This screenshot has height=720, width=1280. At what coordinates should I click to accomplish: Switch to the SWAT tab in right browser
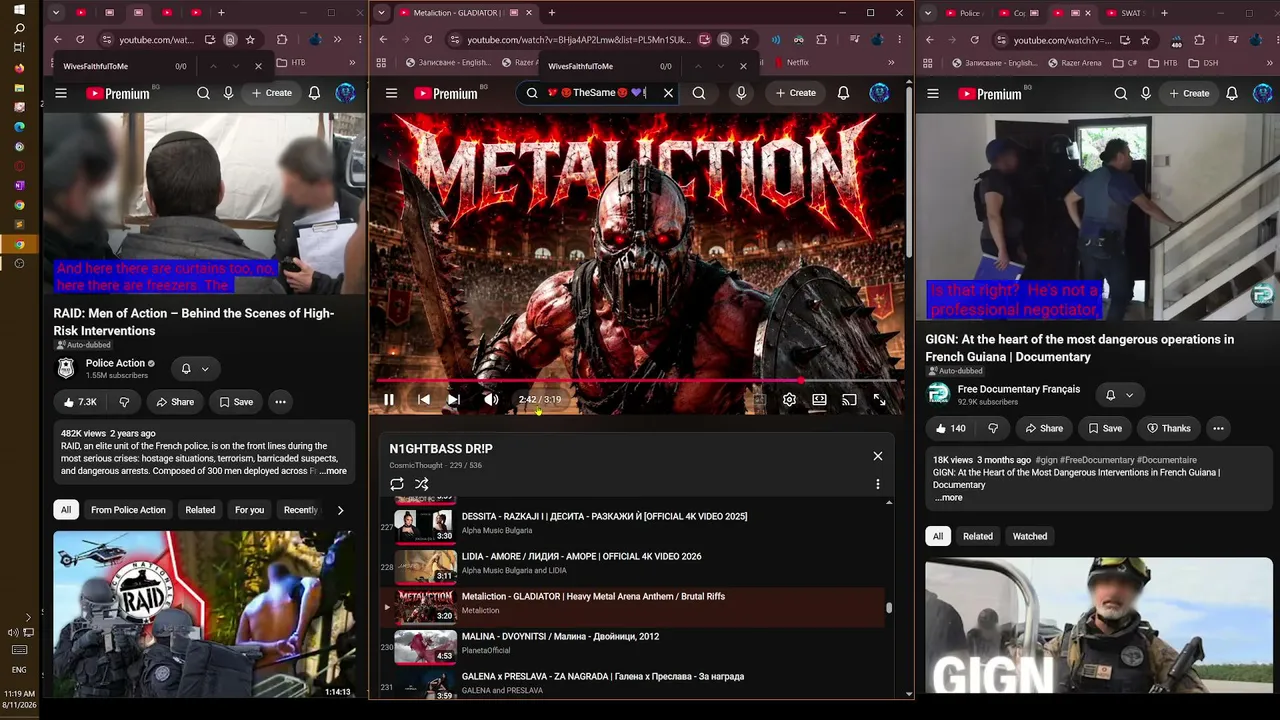pos(1125,13)
